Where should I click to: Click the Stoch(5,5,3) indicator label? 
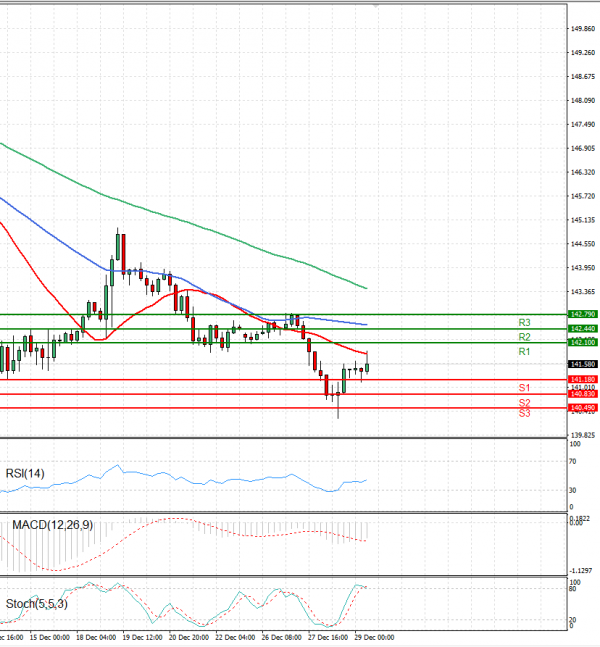[x=36, y=604]
